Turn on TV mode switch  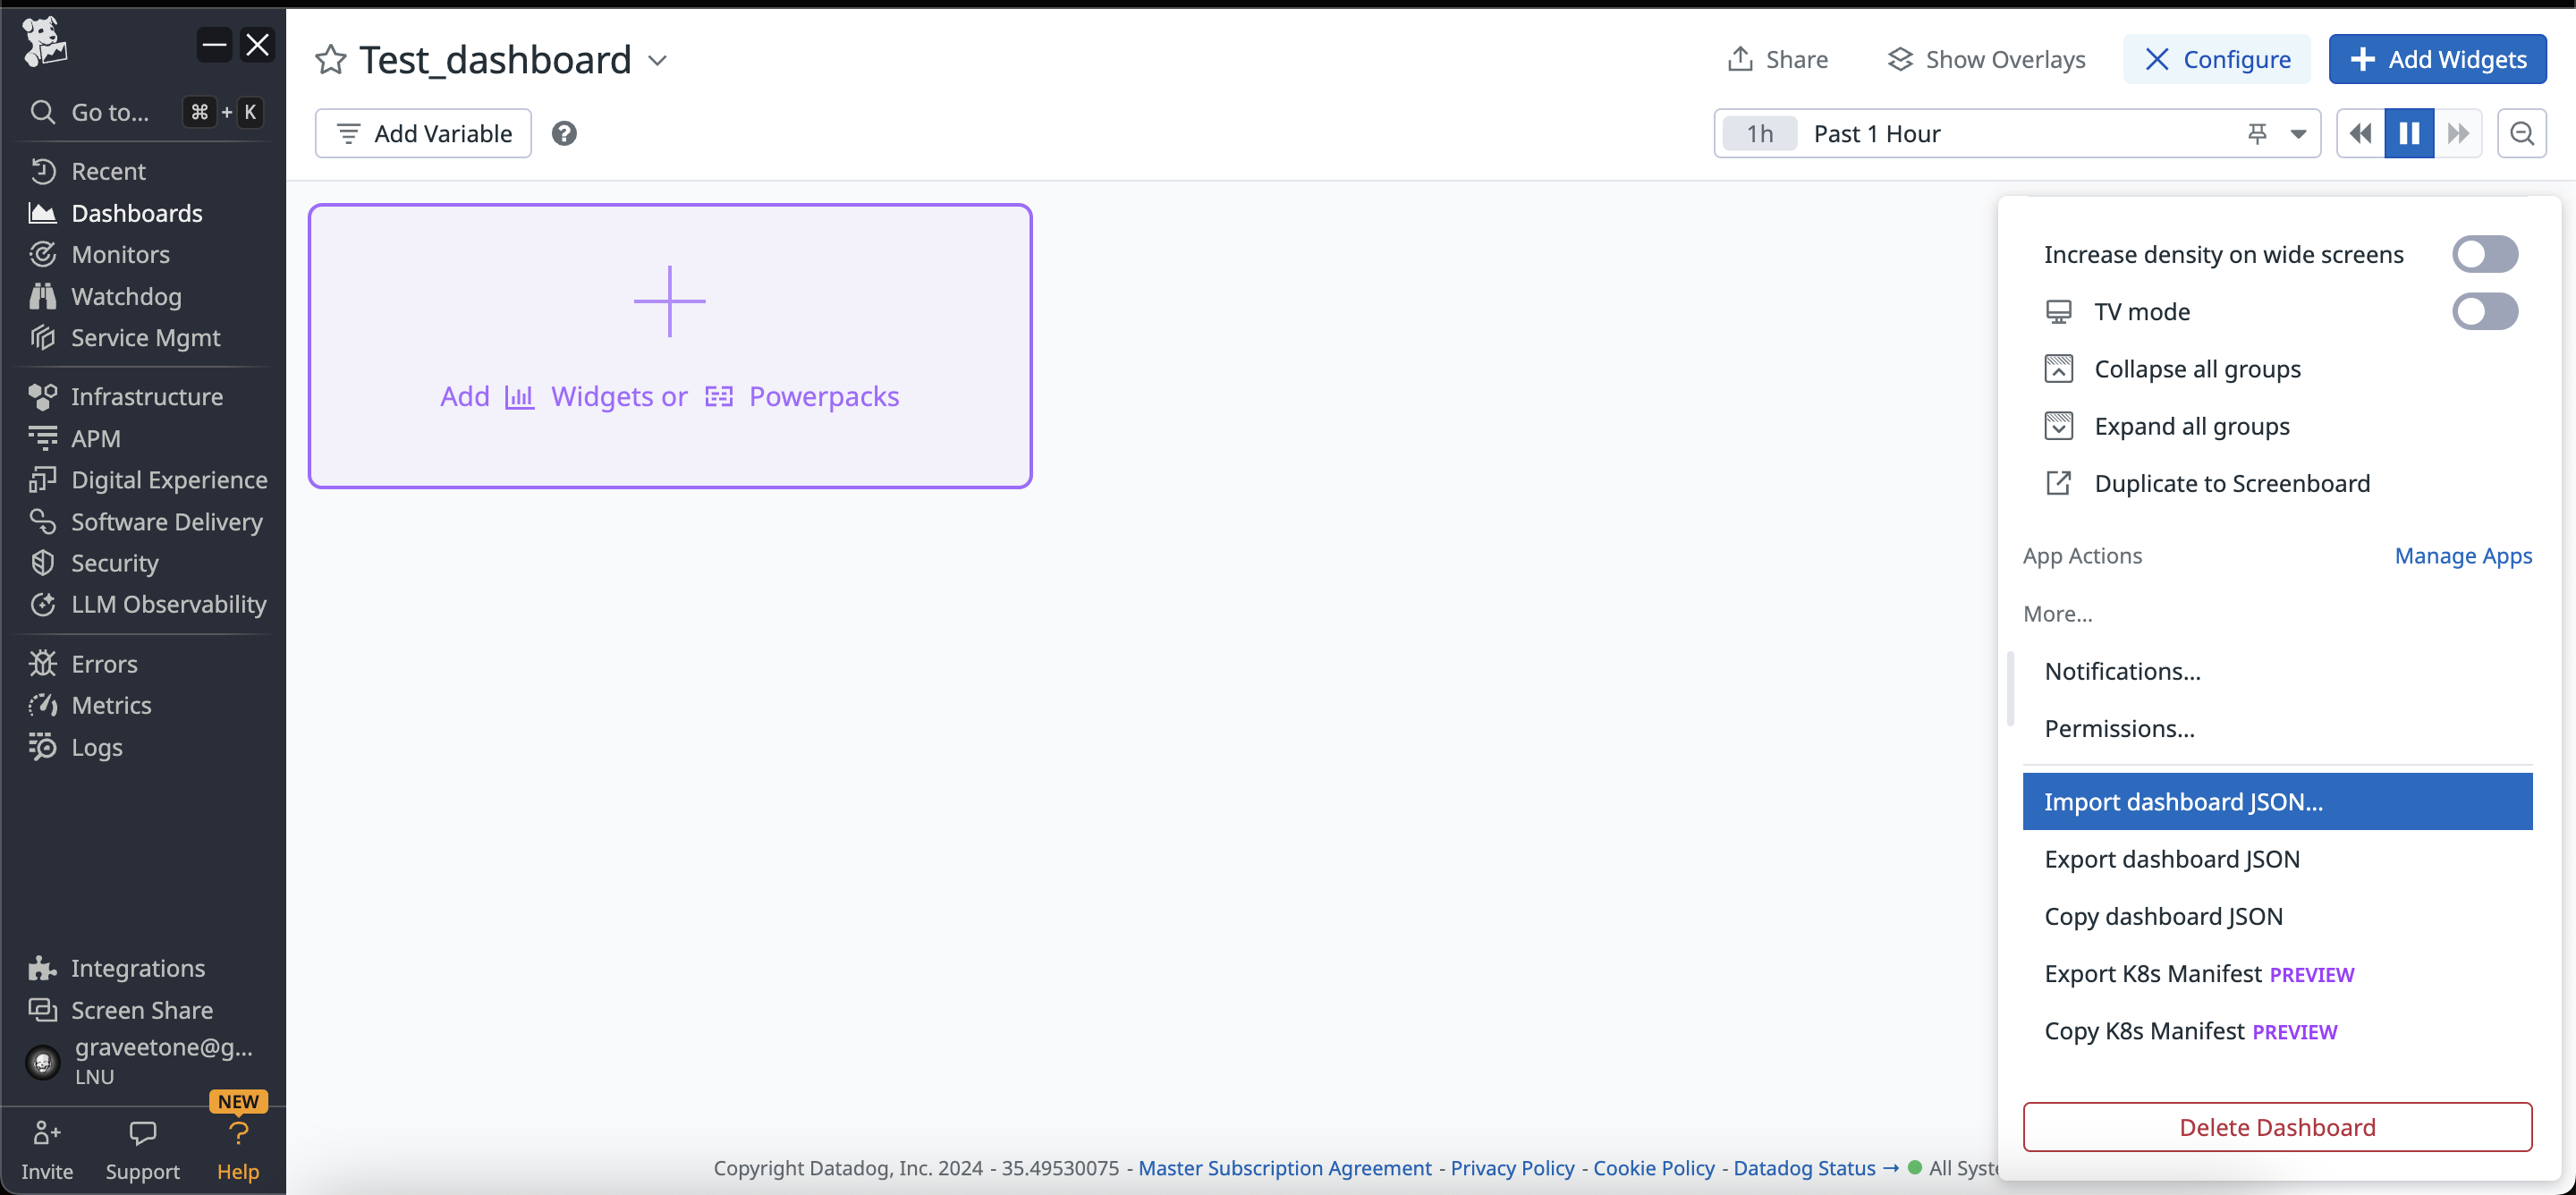2484,311
